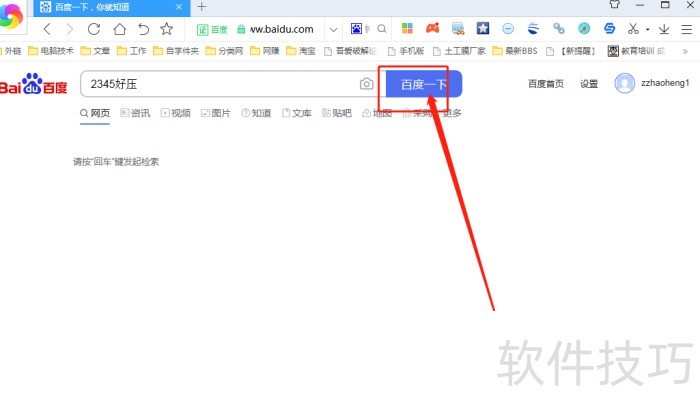
Task: Click the chain link extension icon
Action: click(x=558, y=29)
